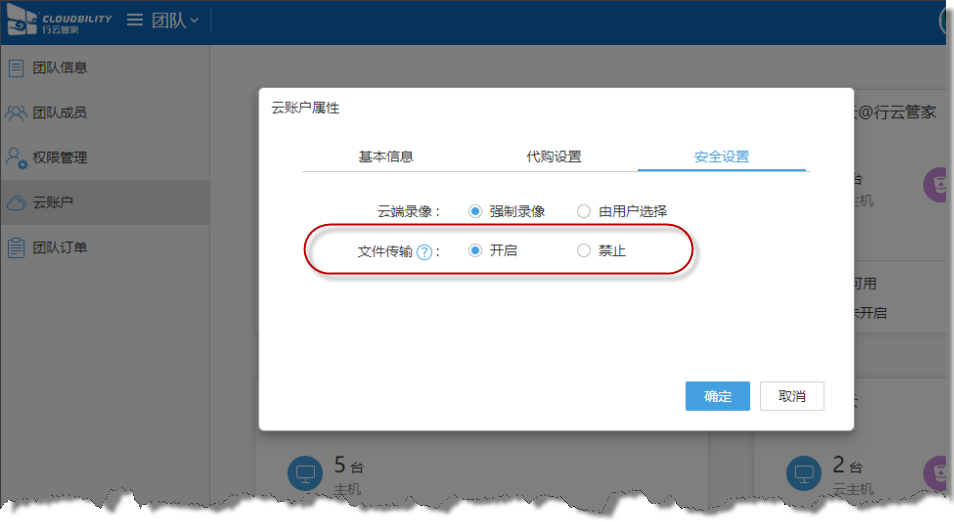
Task: Select 强制录像 radio option
Action: tap(475, 211)
